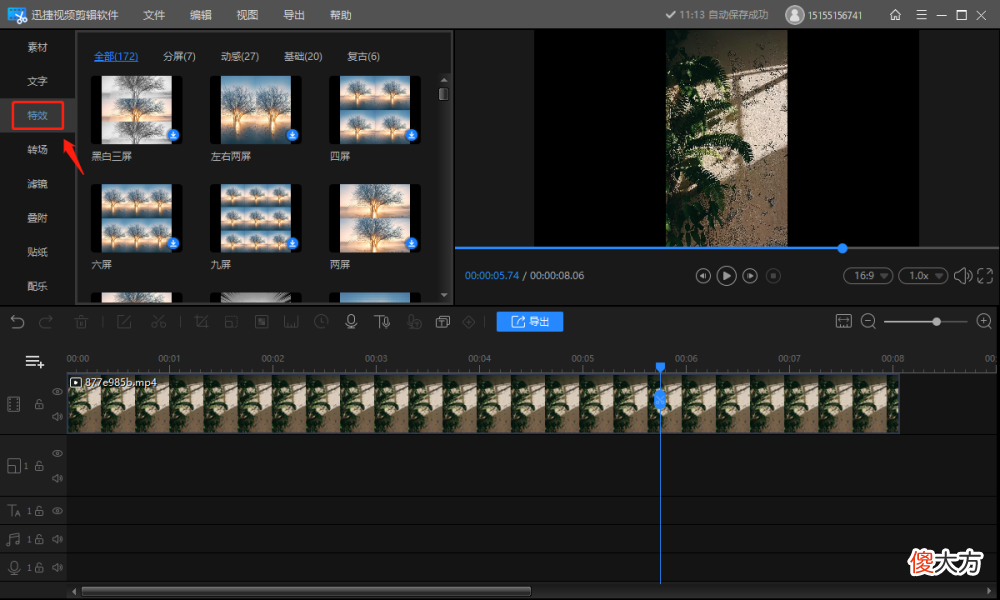
Task: Mute the music track
Action: pyautogui.click(x=57, y=539)
